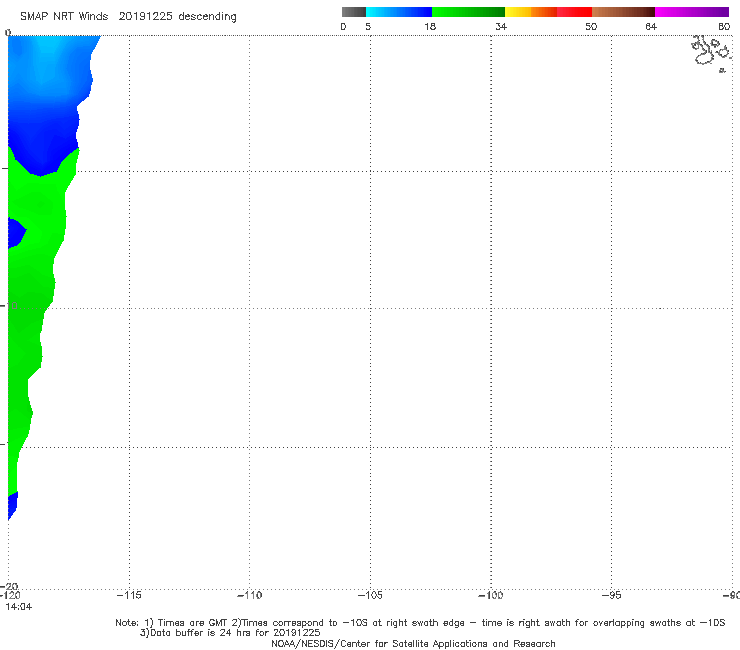Click the brown 50-64 color bar segment
The height and width of the screenshot is (650, 740).
click(623, 12)
